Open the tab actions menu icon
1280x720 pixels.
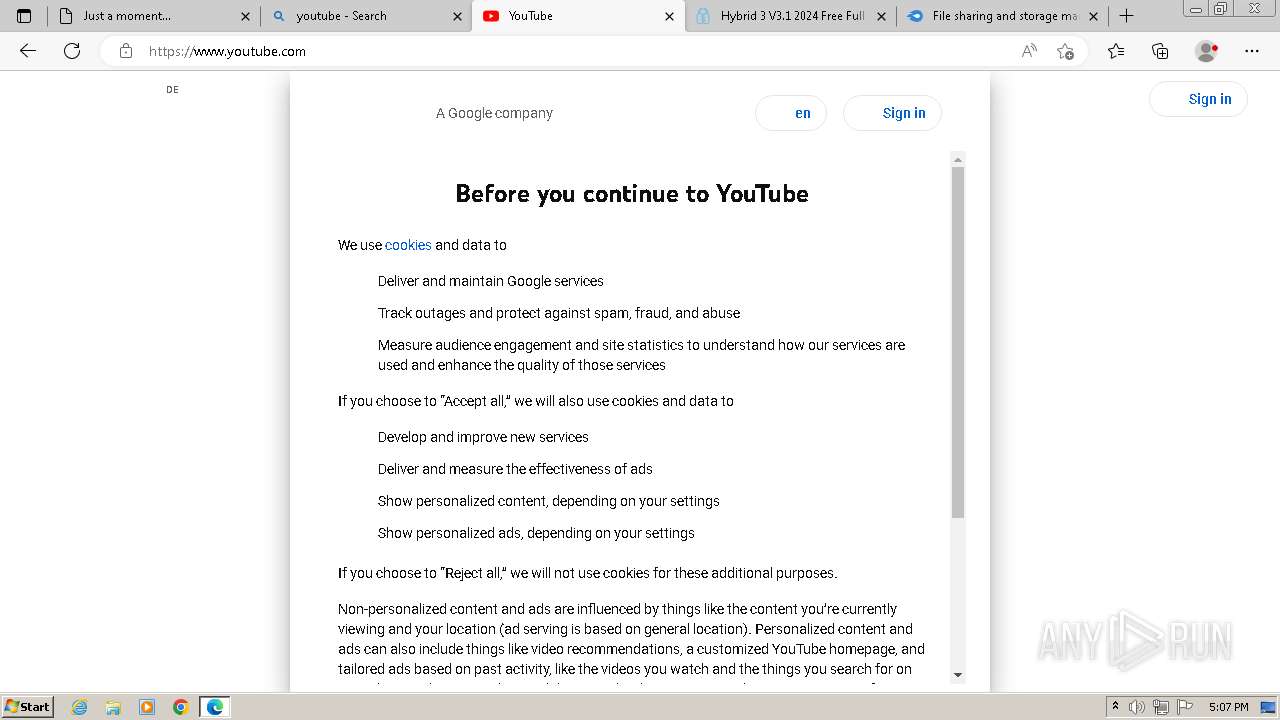click(x=24, y=16)
